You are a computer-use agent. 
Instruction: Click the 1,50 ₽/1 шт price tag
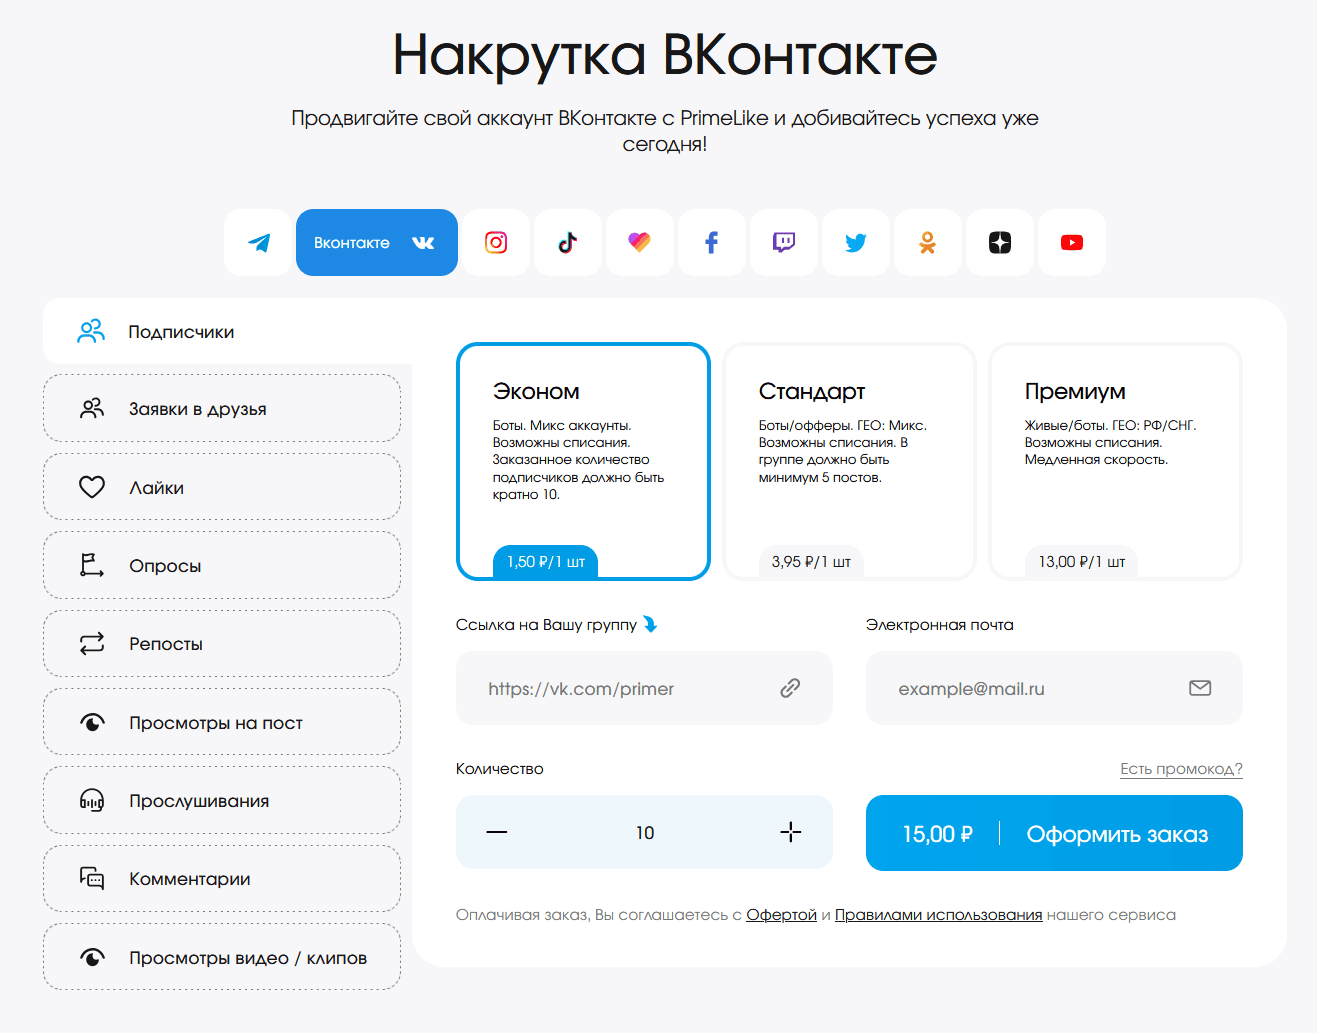click(x=546, y=562)
